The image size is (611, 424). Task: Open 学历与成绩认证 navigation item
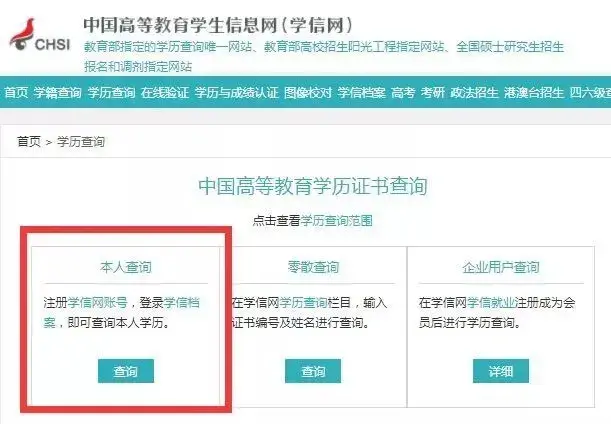coord(237,93)
